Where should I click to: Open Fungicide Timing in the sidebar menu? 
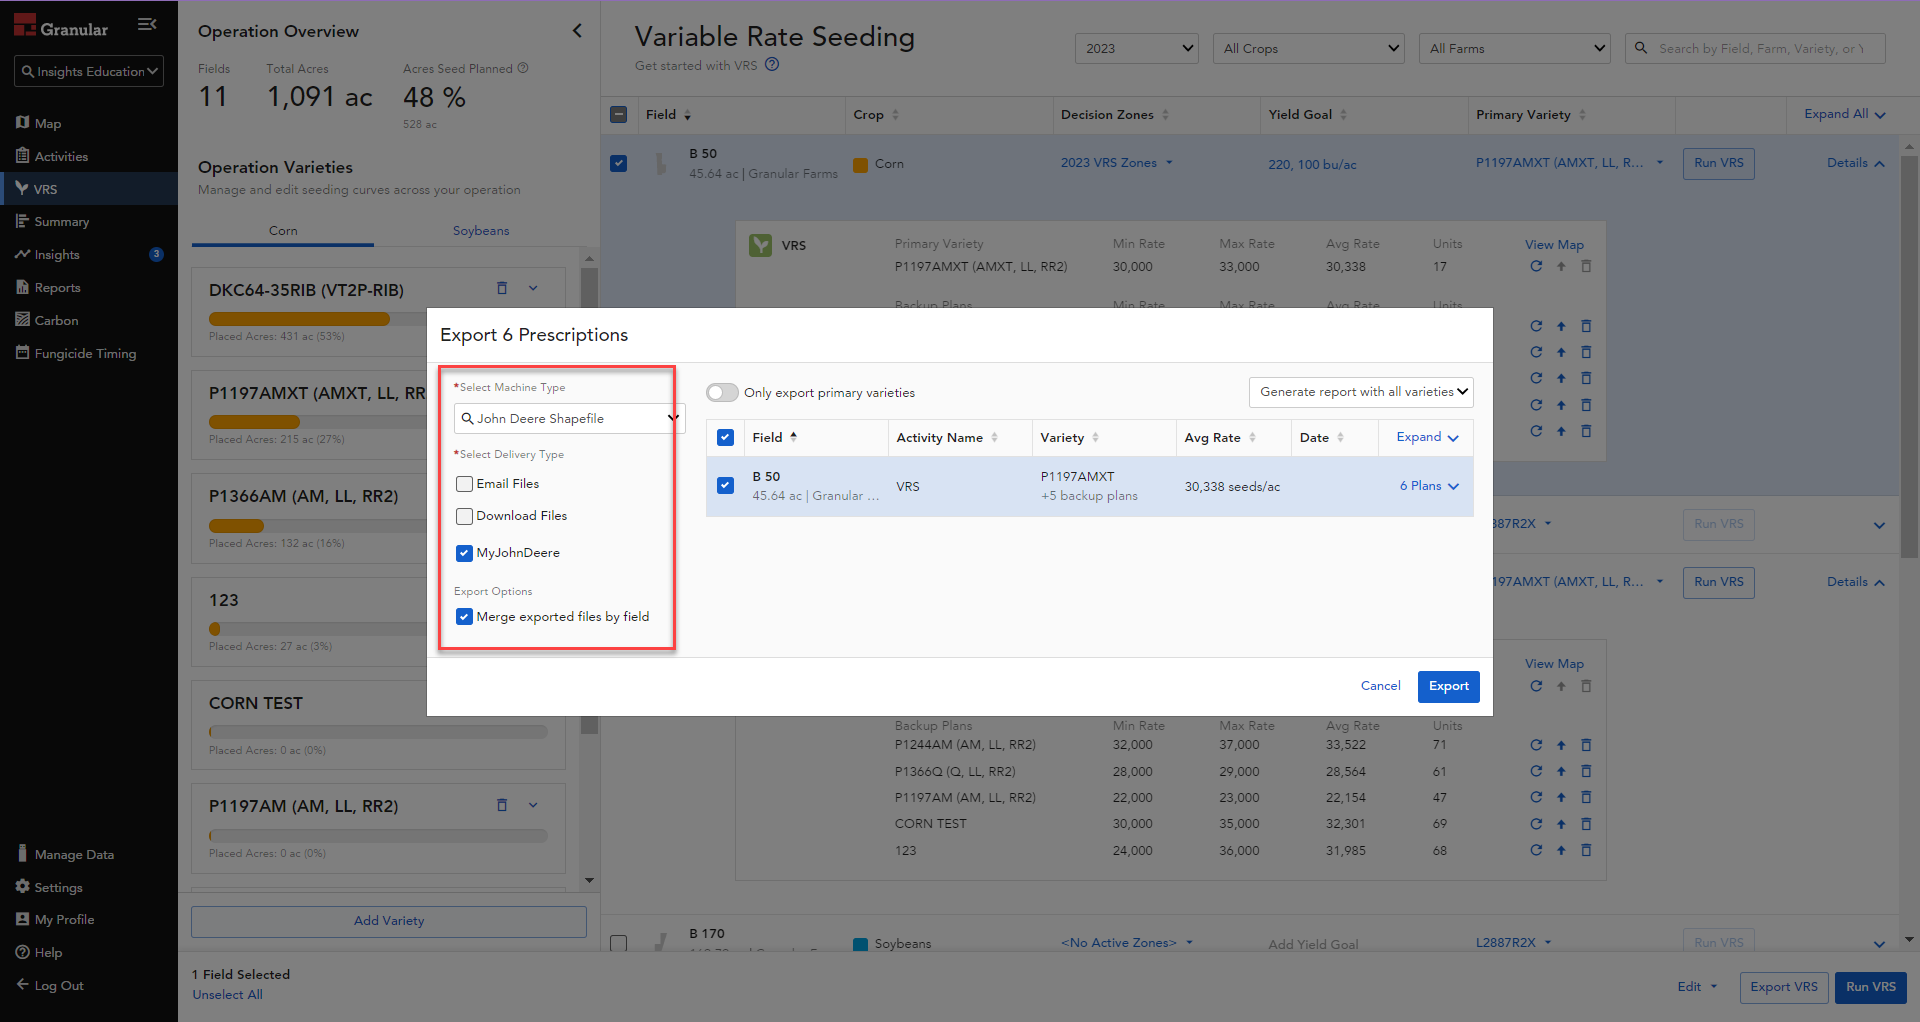(x=85, y=354)
